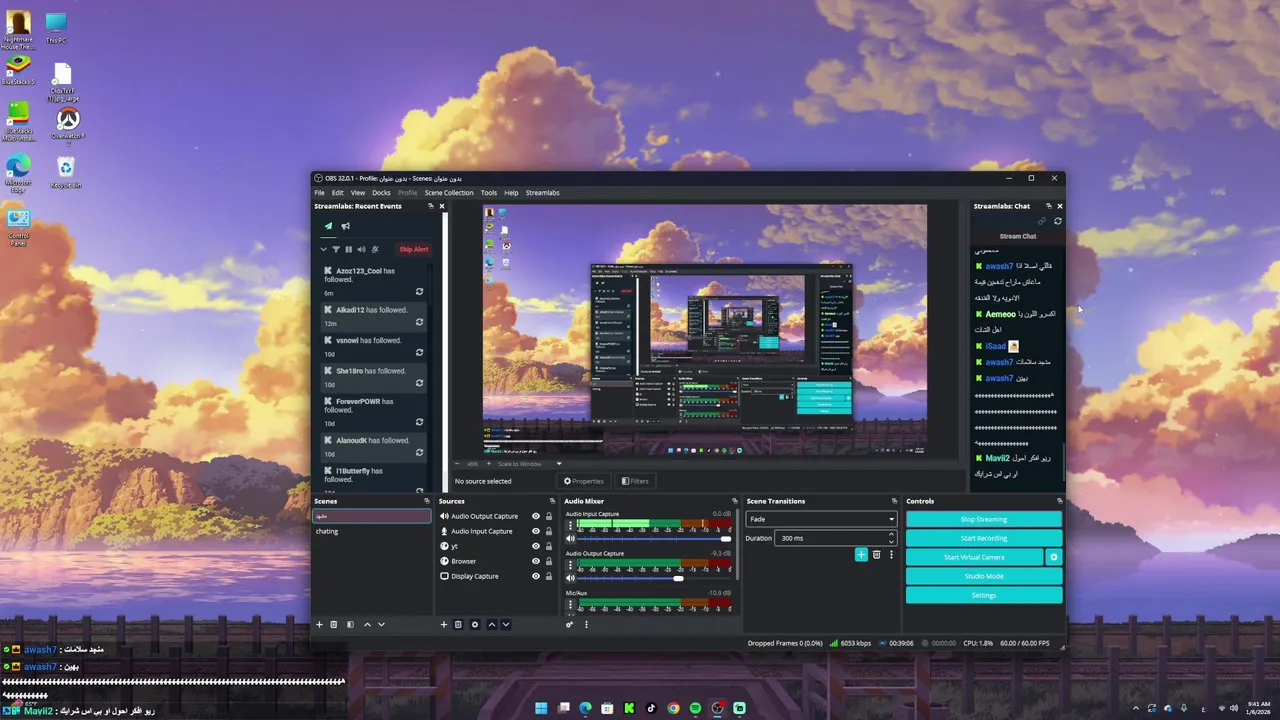Hide Display Capture source eye icon
Image resolution: width=1280 pixels, height=720 pixels.
tap(535, 576)
